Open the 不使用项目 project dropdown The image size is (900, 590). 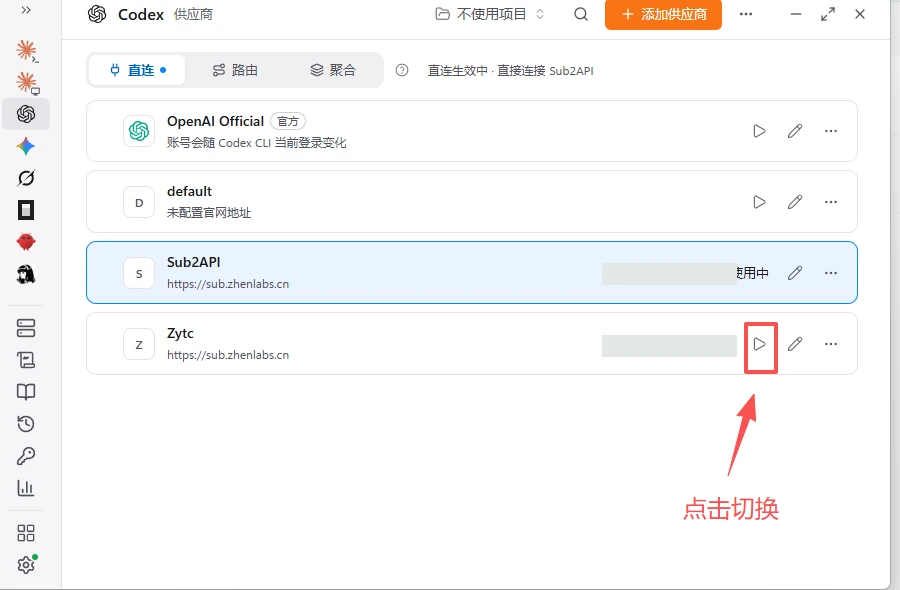(490, 14)
